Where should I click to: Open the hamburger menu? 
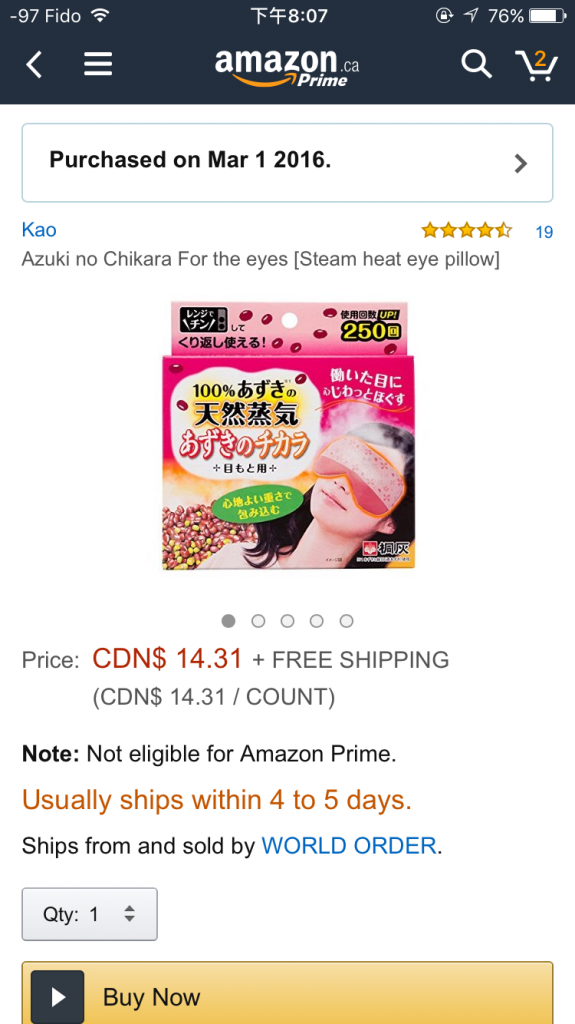coord(98,65)
